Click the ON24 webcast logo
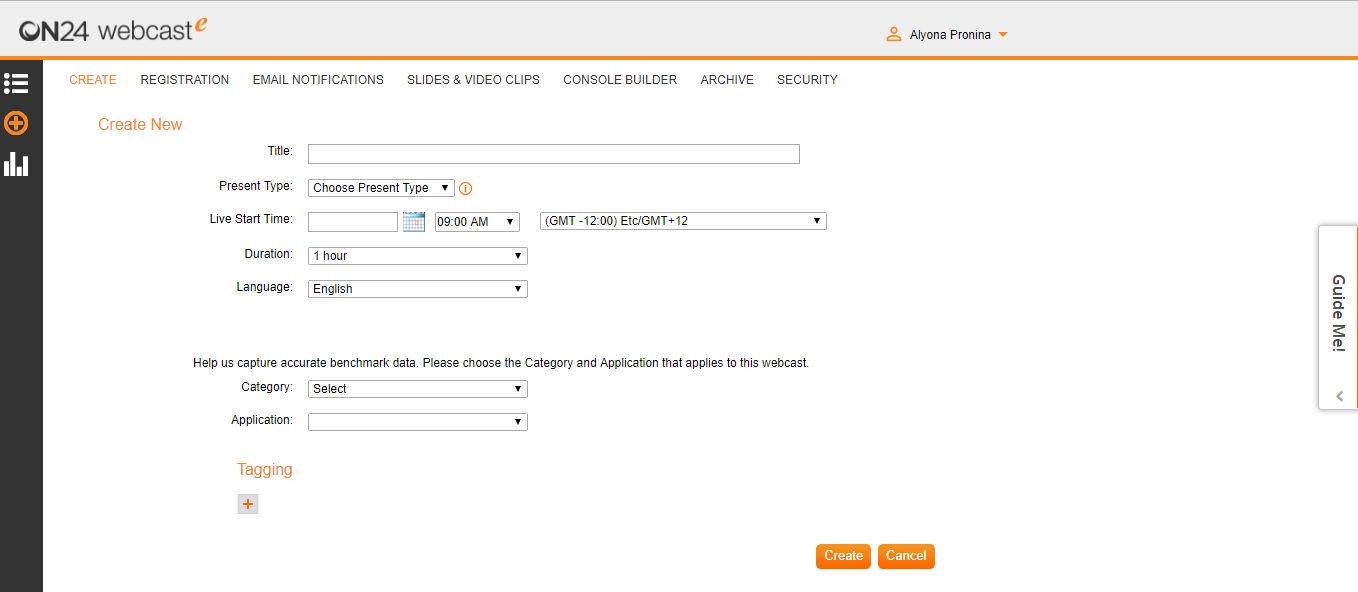 click(x=113, y=30)
